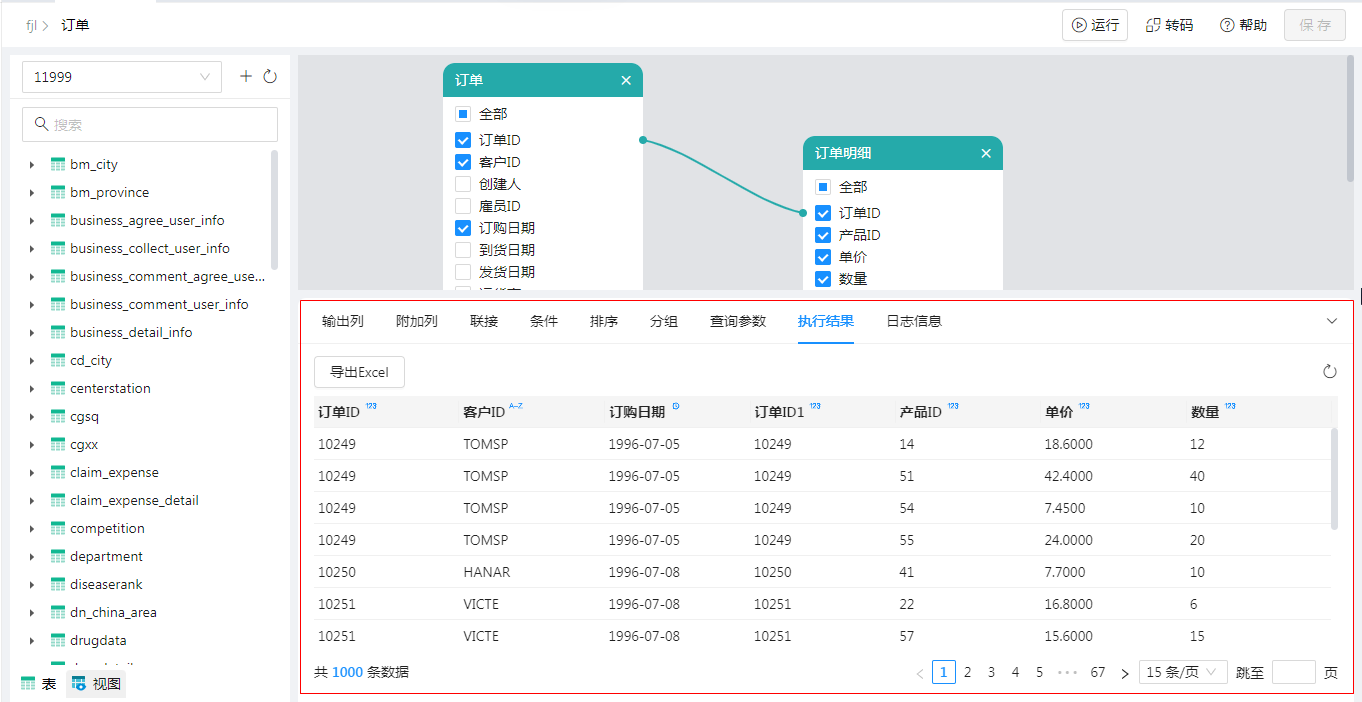Expand the bm_city table node

pyautogui.click(x=32, y=165)
